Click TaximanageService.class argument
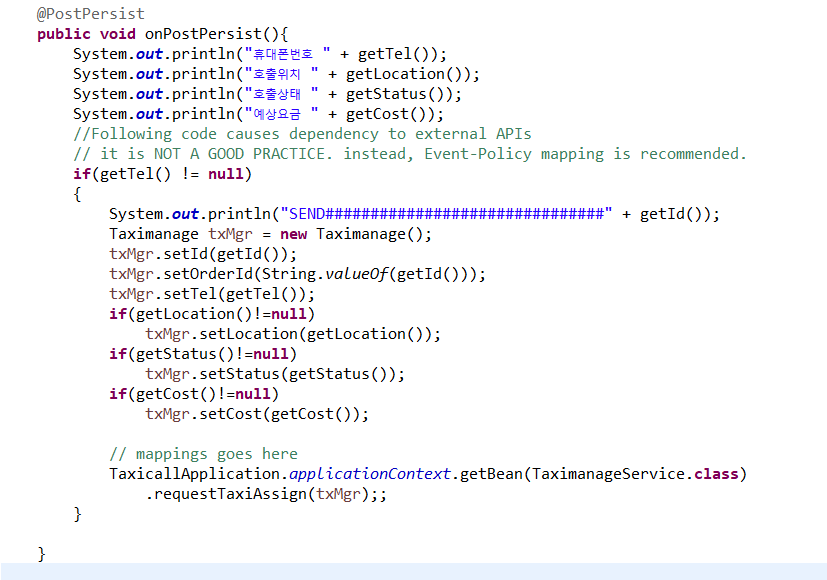This screenshot has height=580, width=827. point(635,474)
